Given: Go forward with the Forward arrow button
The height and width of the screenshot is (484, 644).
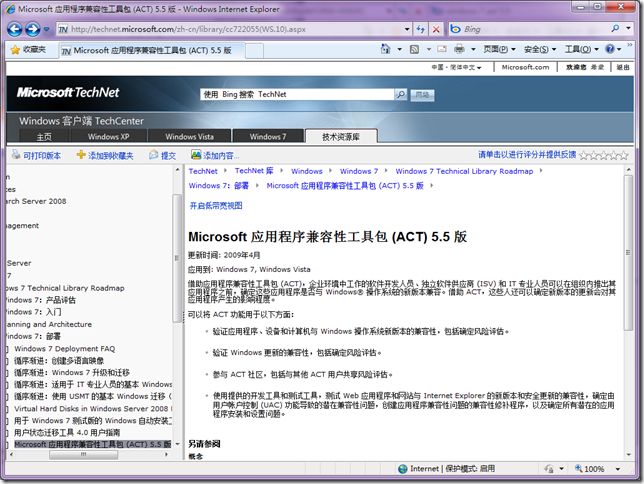Looking at the screenshot, I should pyautogui.click(x=33, y=29).
